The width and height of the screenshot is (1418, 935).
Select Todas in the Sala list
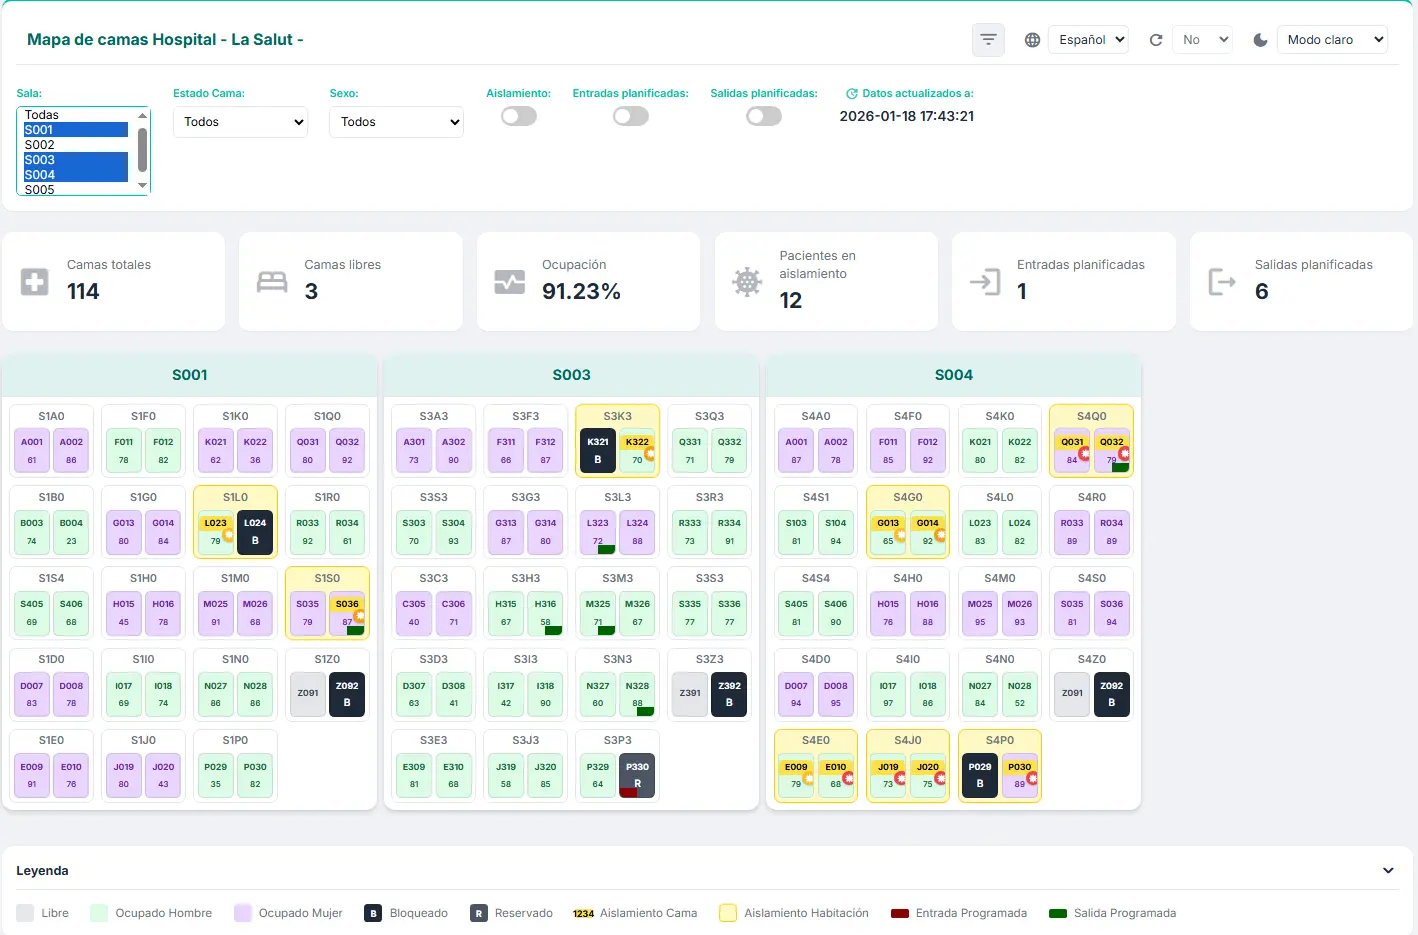coord(76,115)
